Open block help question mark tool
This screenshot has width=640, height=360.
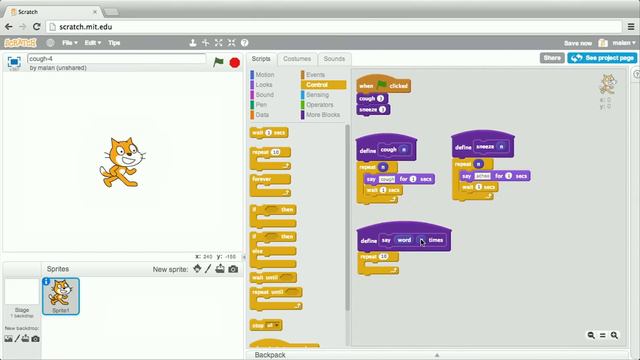[244, 42]
